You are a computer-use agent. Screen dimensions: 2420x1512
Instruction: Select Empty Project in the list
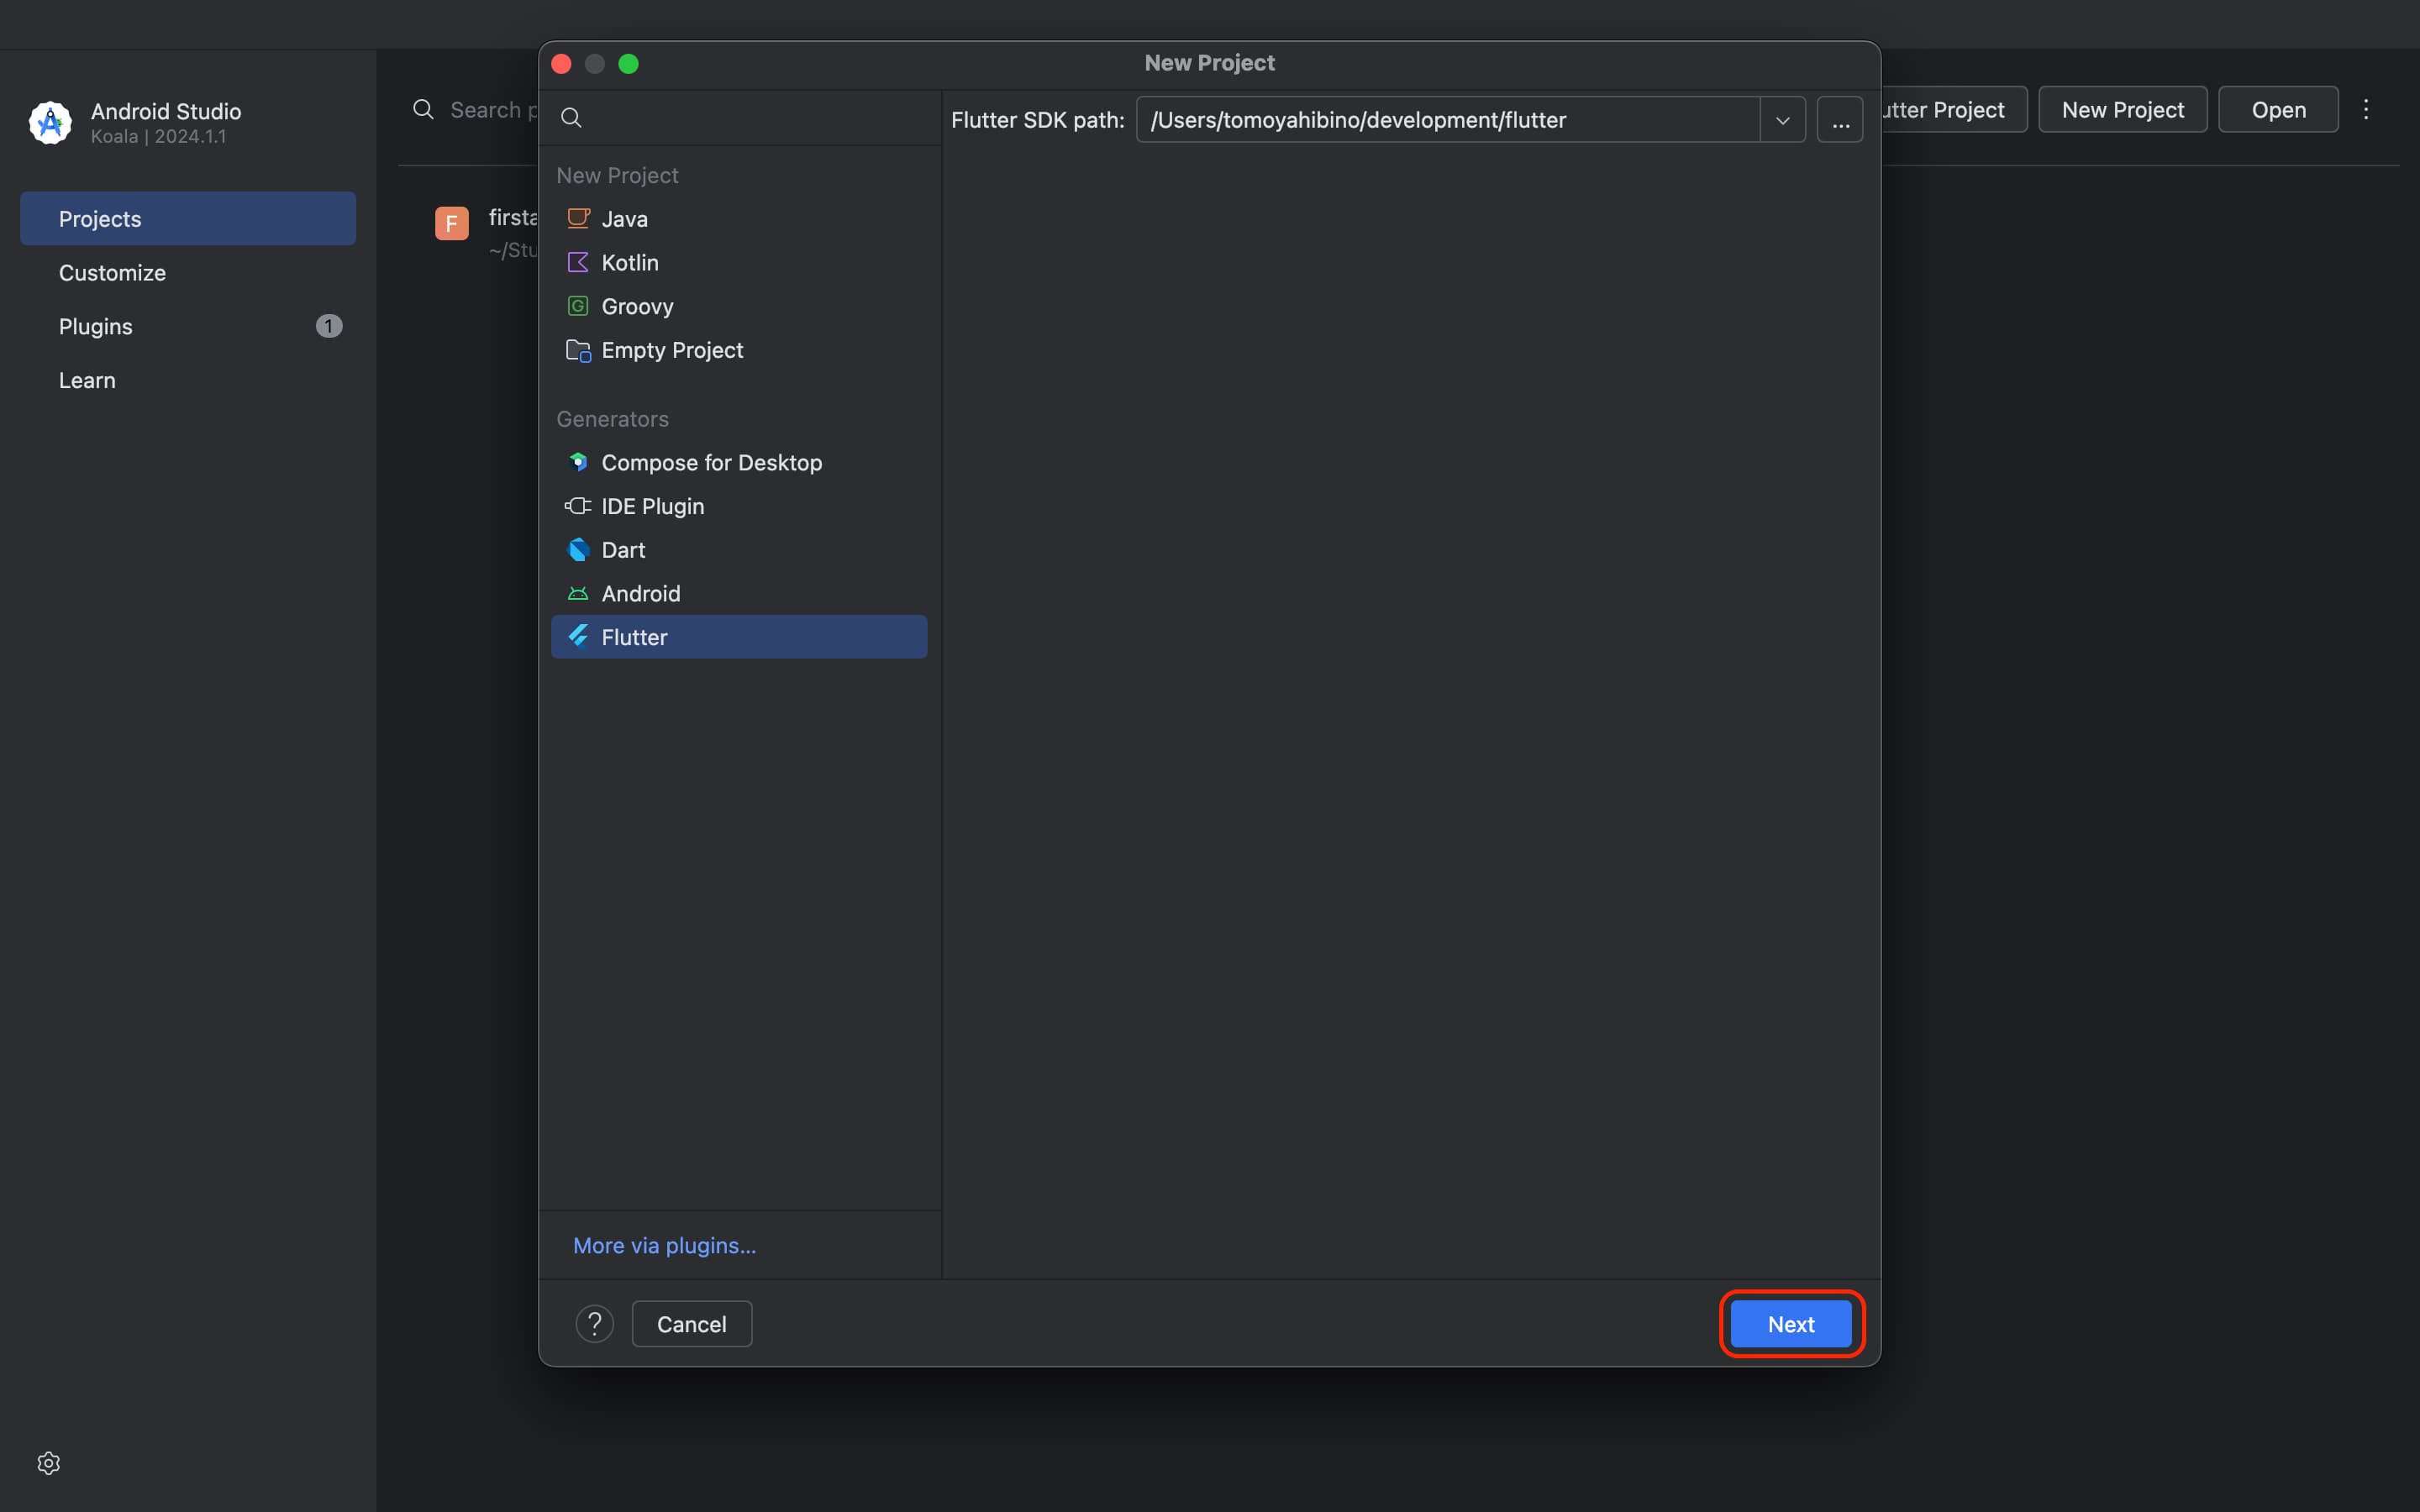pos(739,350)
